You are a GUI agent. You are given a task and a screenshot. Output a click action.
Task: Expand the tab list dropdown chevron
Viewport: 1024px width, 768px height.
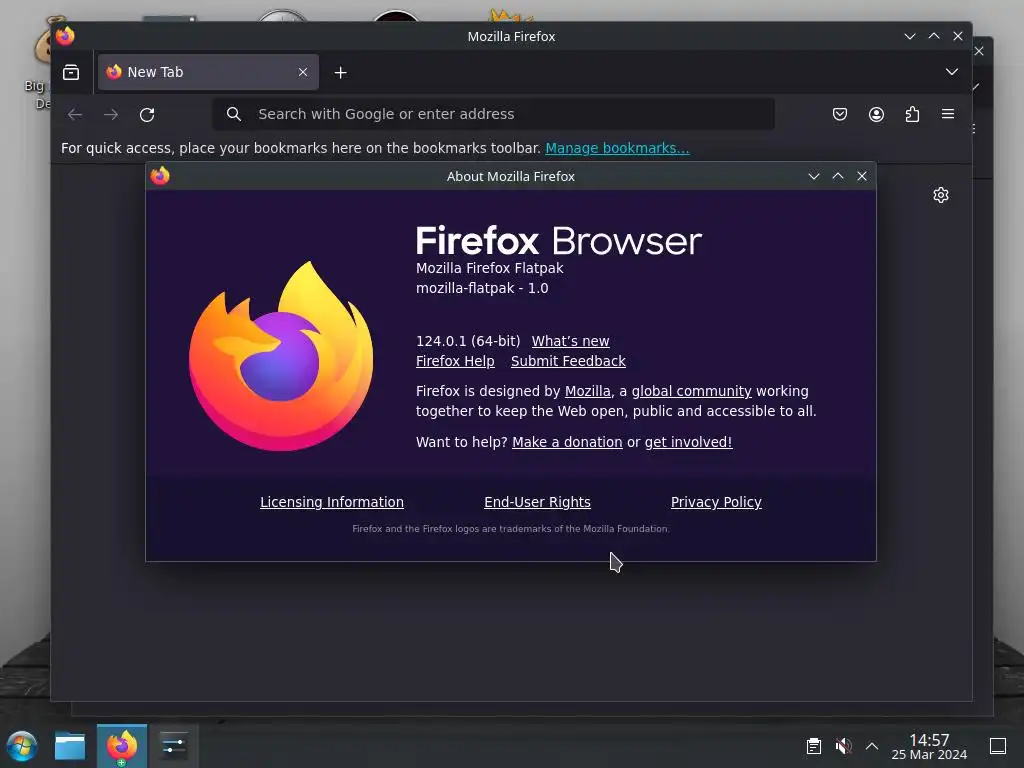point(952,72)
